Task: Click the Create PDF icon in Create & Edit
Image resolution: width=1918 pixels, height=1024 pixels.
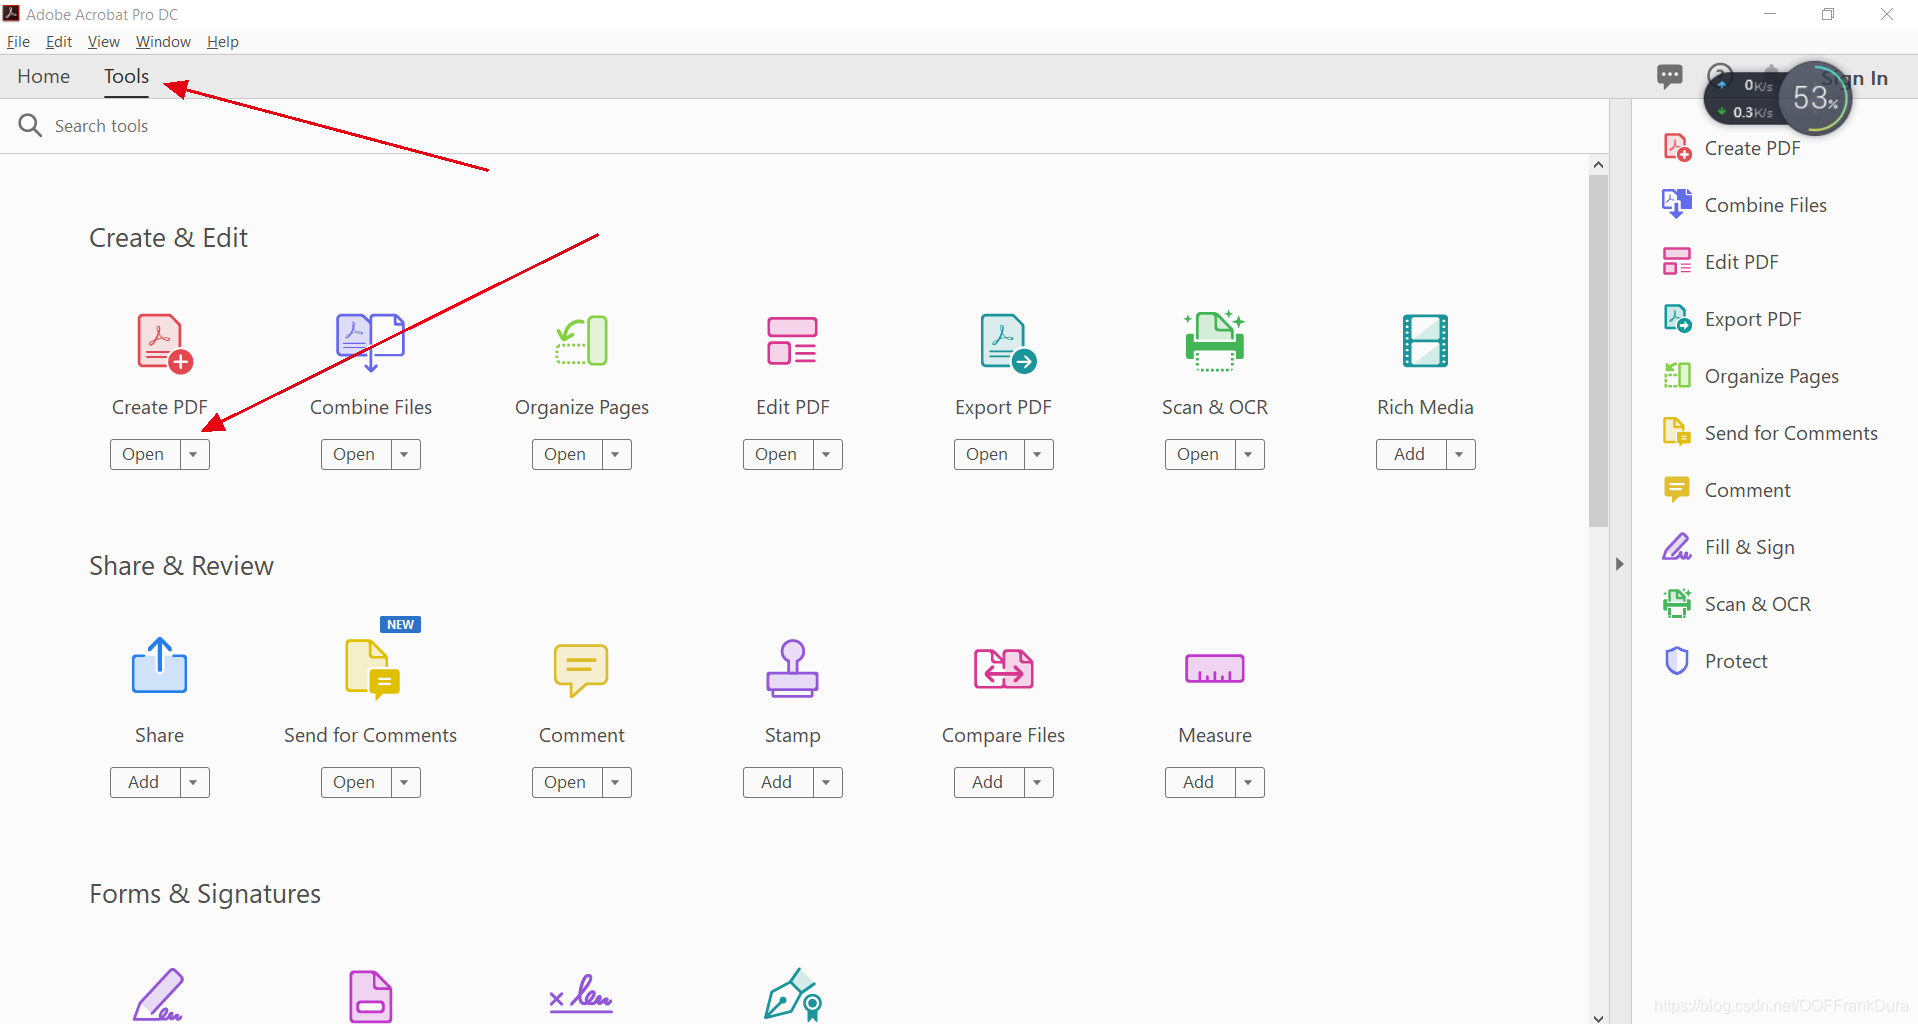Action: point(164,343)
